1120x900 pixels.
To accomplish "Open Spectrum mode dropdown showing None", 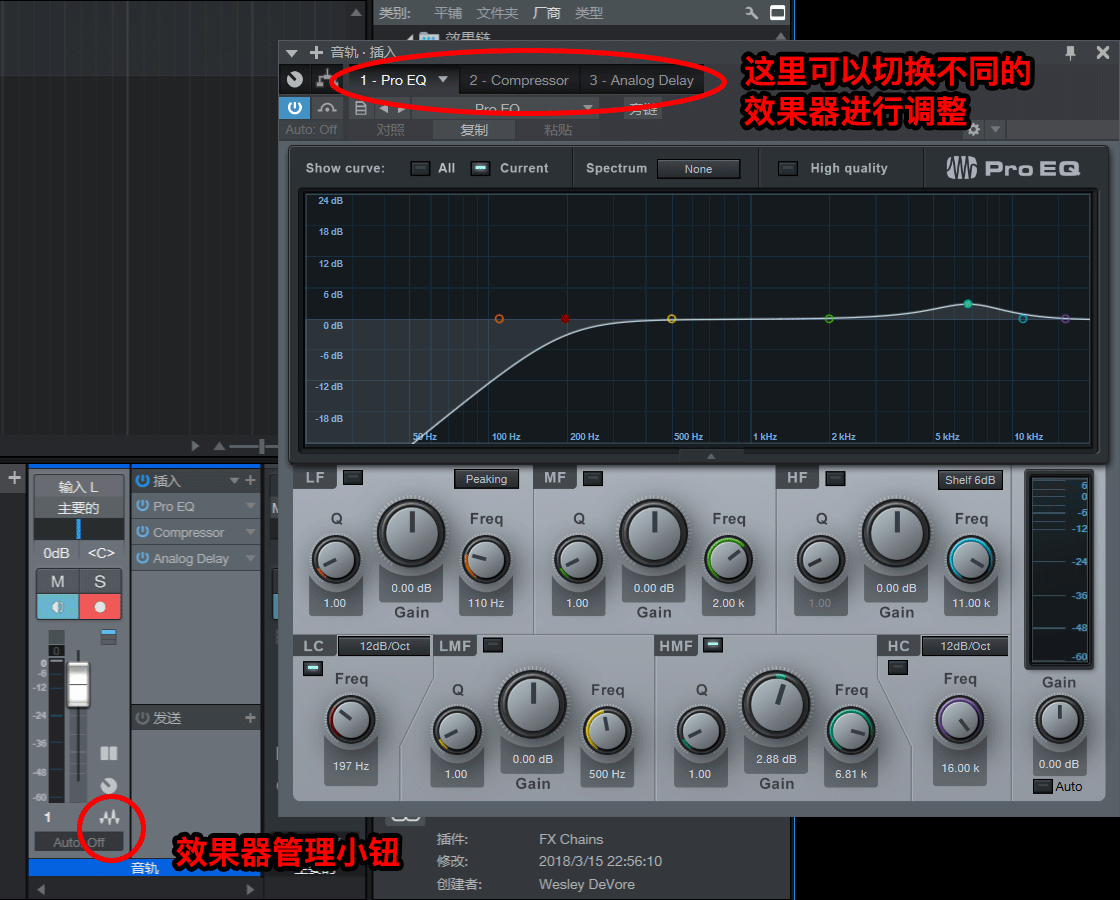I will coord(698,169).
